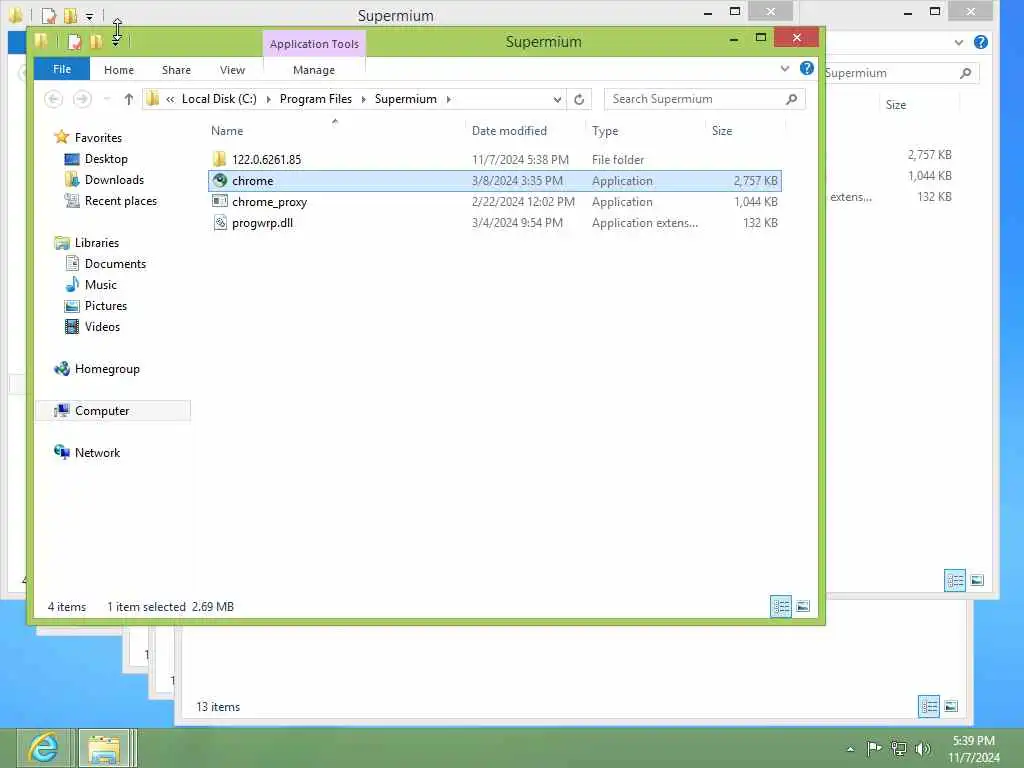Click Size column in background Supermium window

[896, 104]
